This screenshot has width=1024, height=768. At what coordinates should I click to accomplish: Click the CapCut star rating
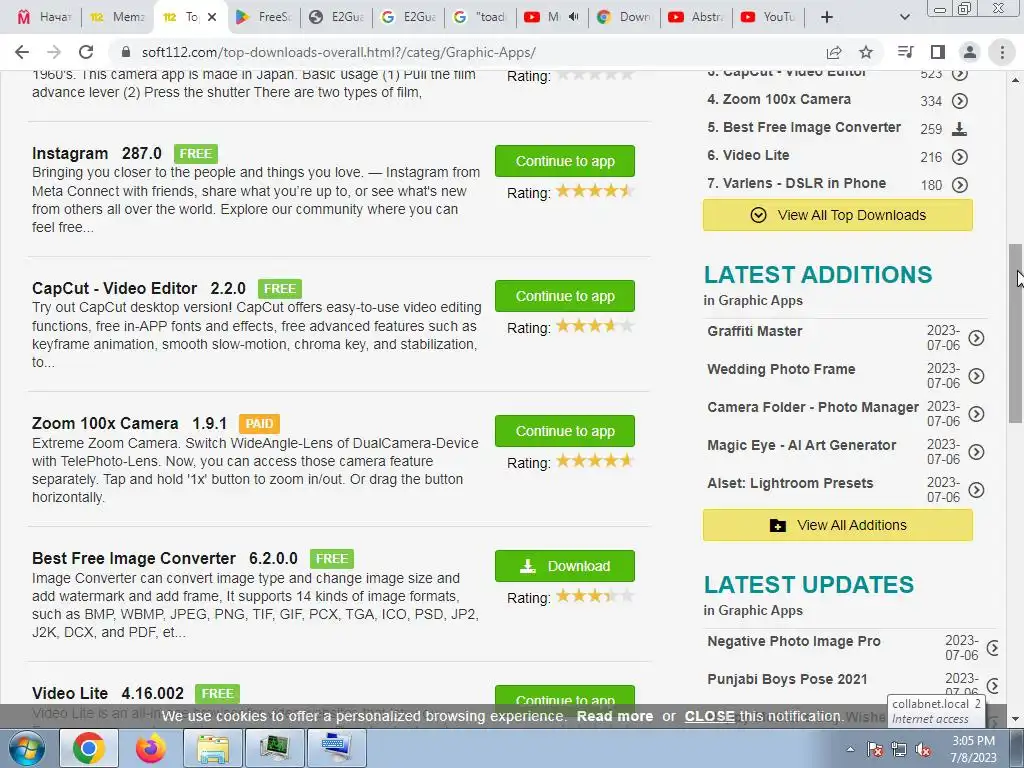[x=594, y=326]
